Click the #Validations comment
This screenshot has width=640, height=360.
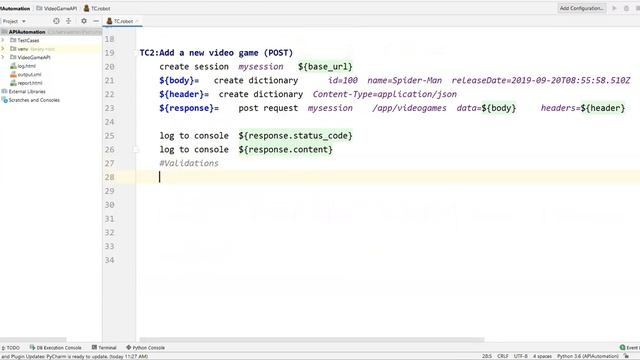pyautogui.click(x=189, y=163)
